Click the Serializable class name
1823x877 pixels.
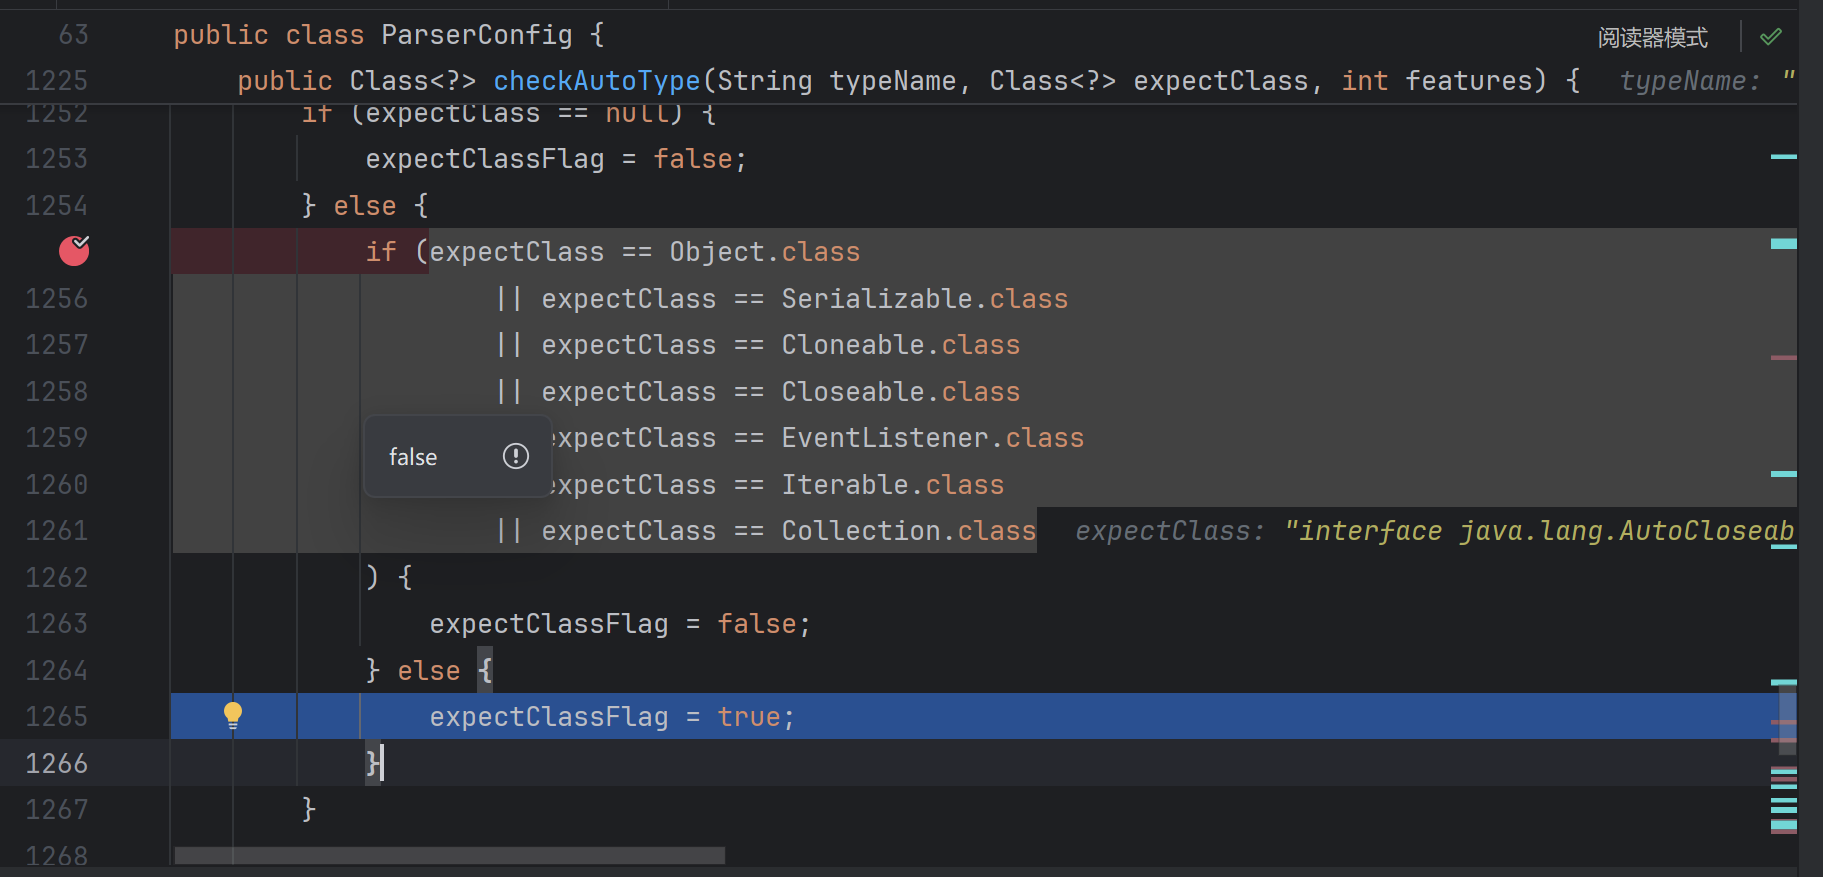[x=877, y=299]
